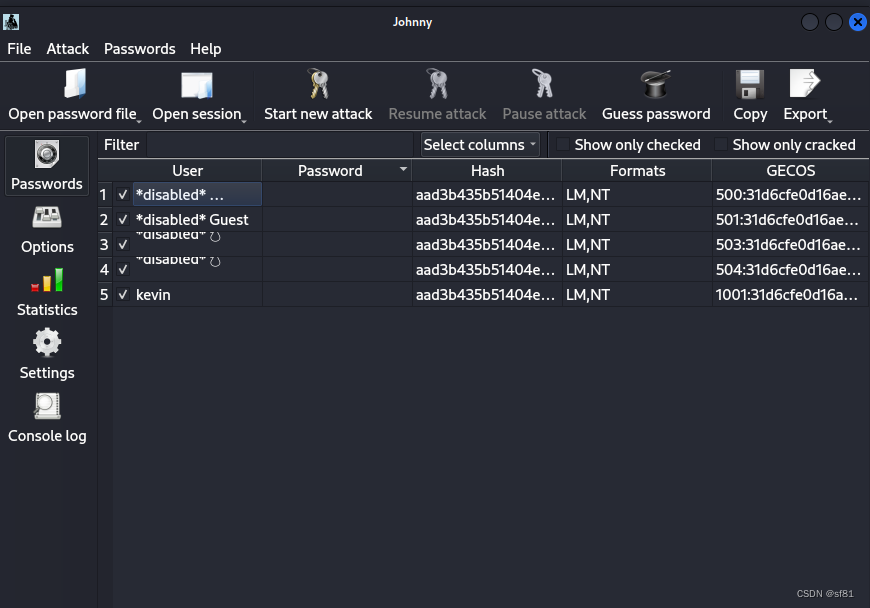Select the *disabled* Guest user cell
Image resolution: width=870 pixels, height=608 pixels.
[x=198, y=220]
